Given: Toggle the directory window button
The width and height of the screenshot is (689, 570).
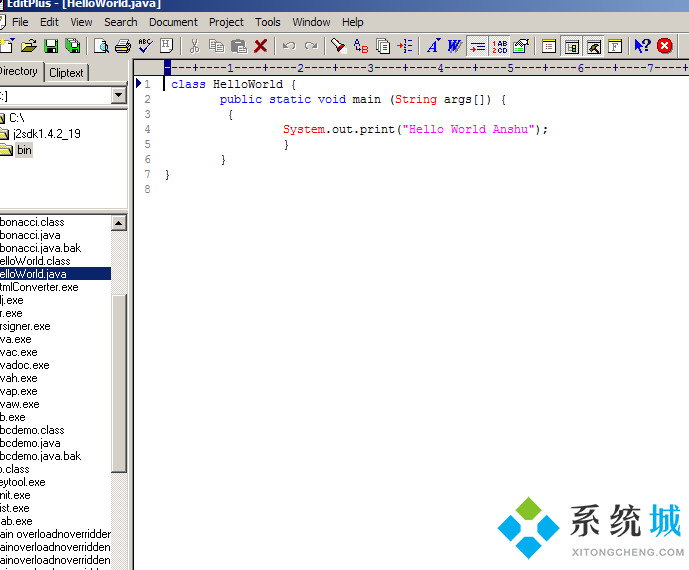Looking at the screenshot, I should [572, 46].
